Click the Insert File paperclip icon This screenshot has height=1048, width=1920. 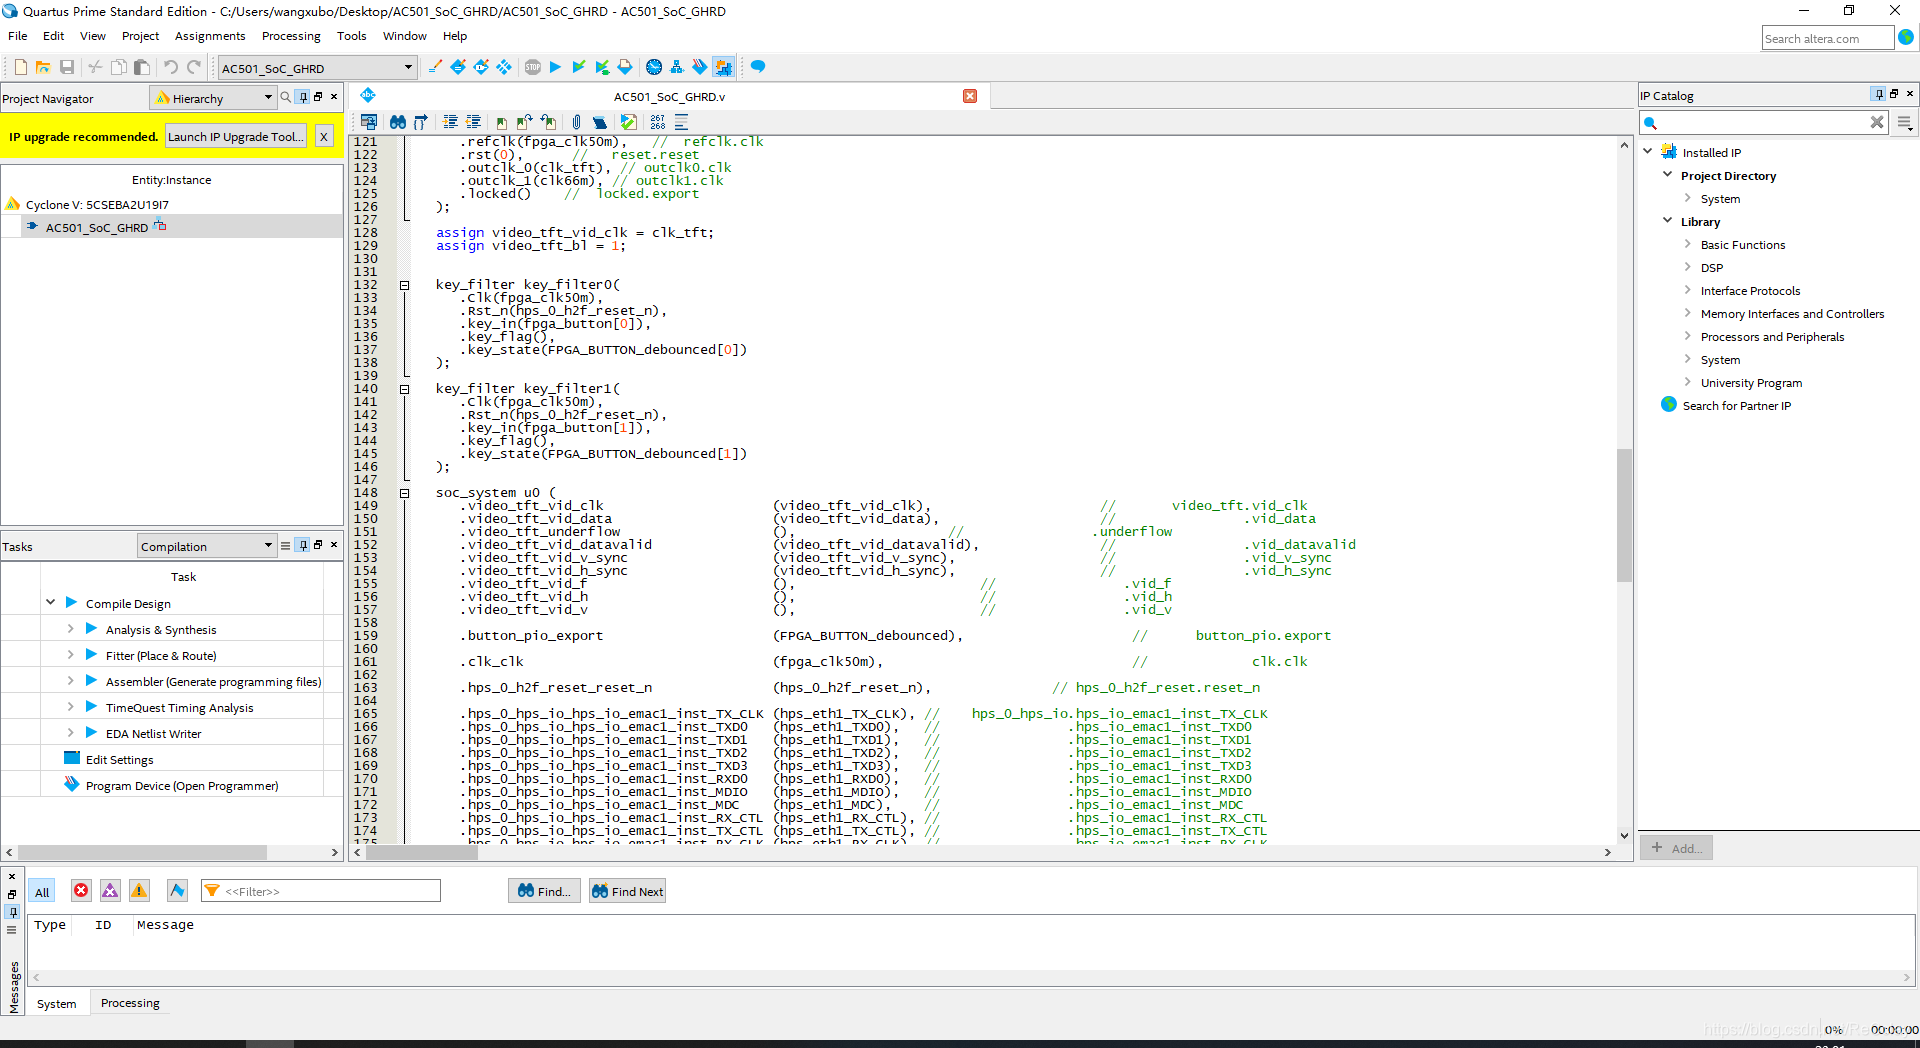click(x=576, y=122)
